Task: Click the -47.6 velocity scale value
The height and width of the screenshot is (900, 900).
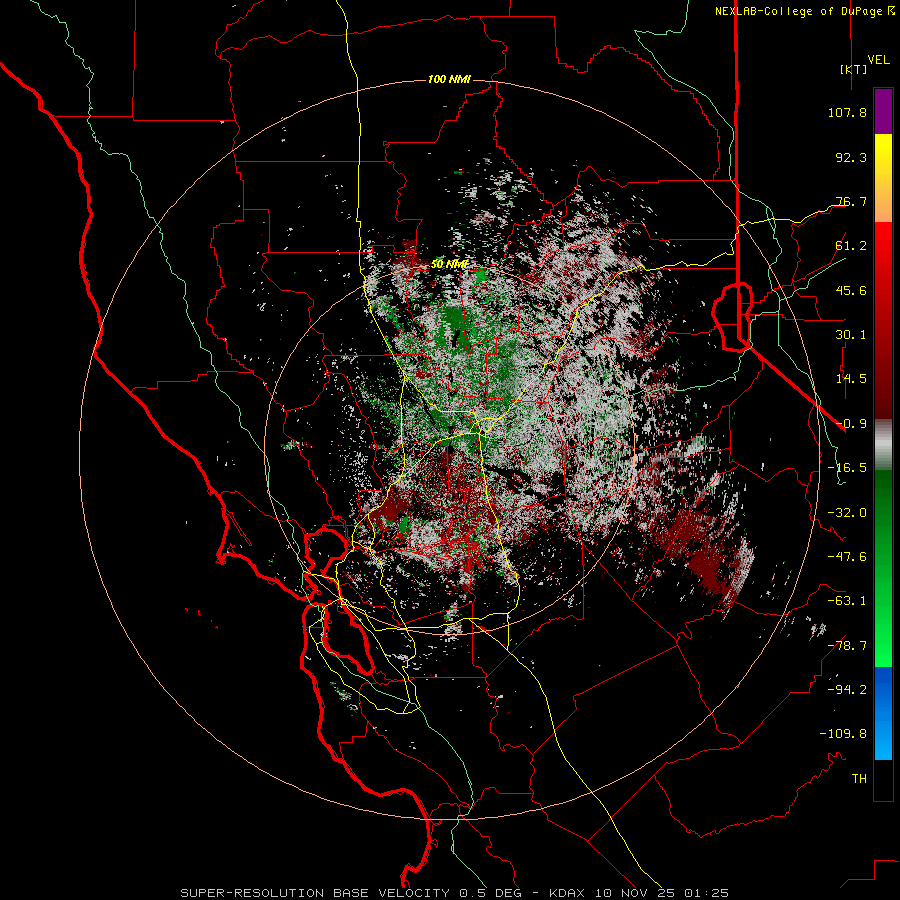Action: pyautogui.click(x=847, y=557)
